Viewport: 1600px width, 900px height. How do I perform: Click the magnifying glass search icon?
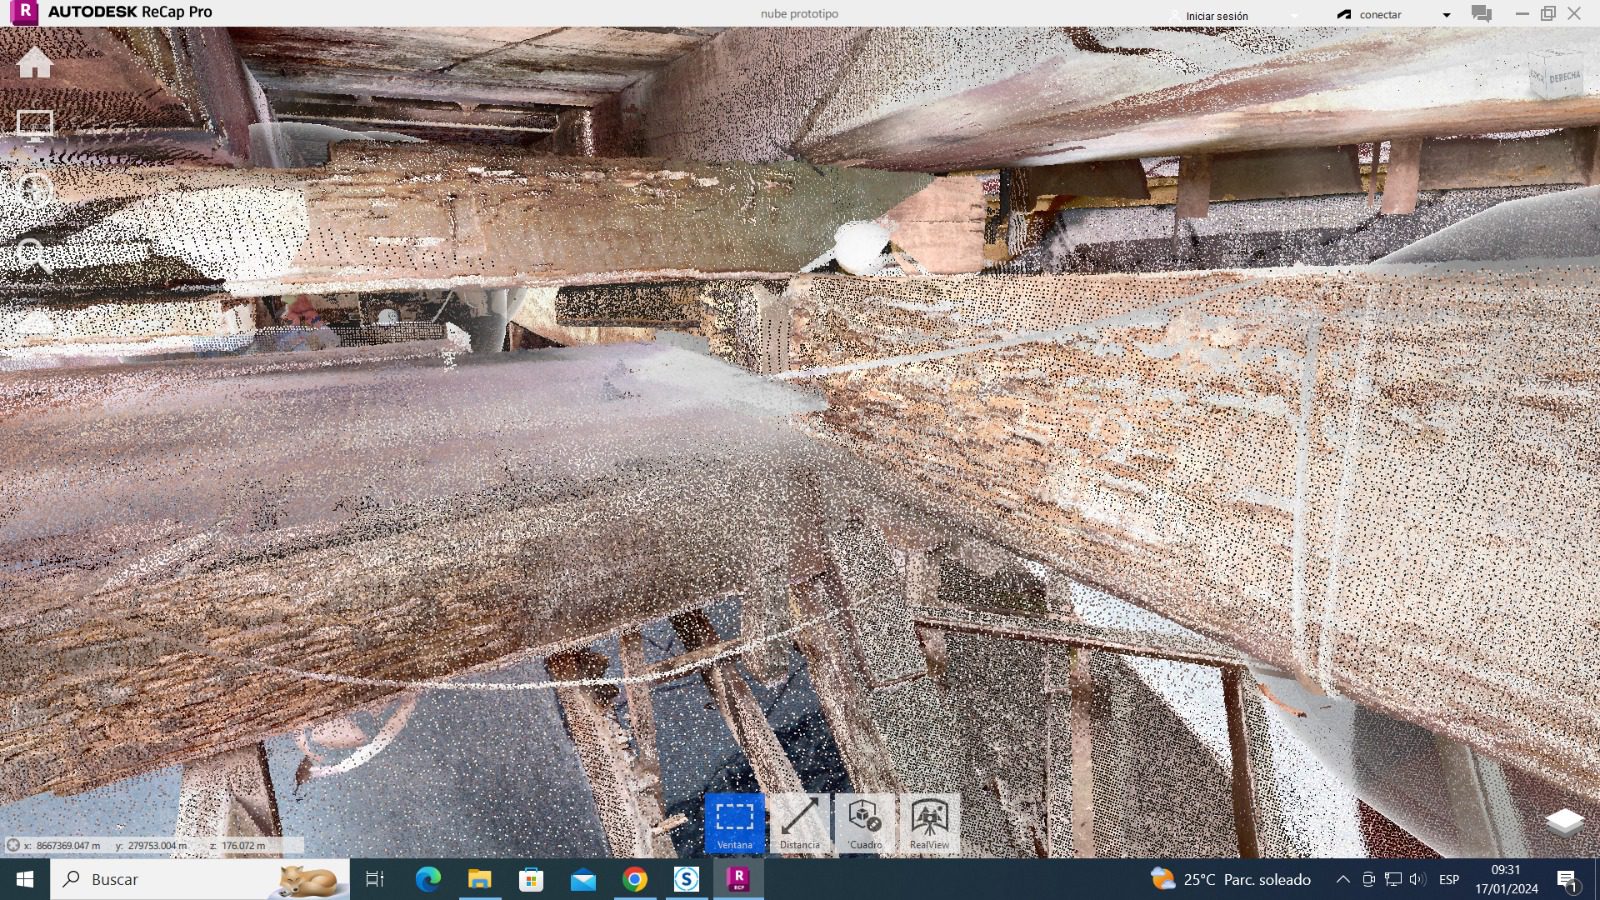tap(33, 255)
